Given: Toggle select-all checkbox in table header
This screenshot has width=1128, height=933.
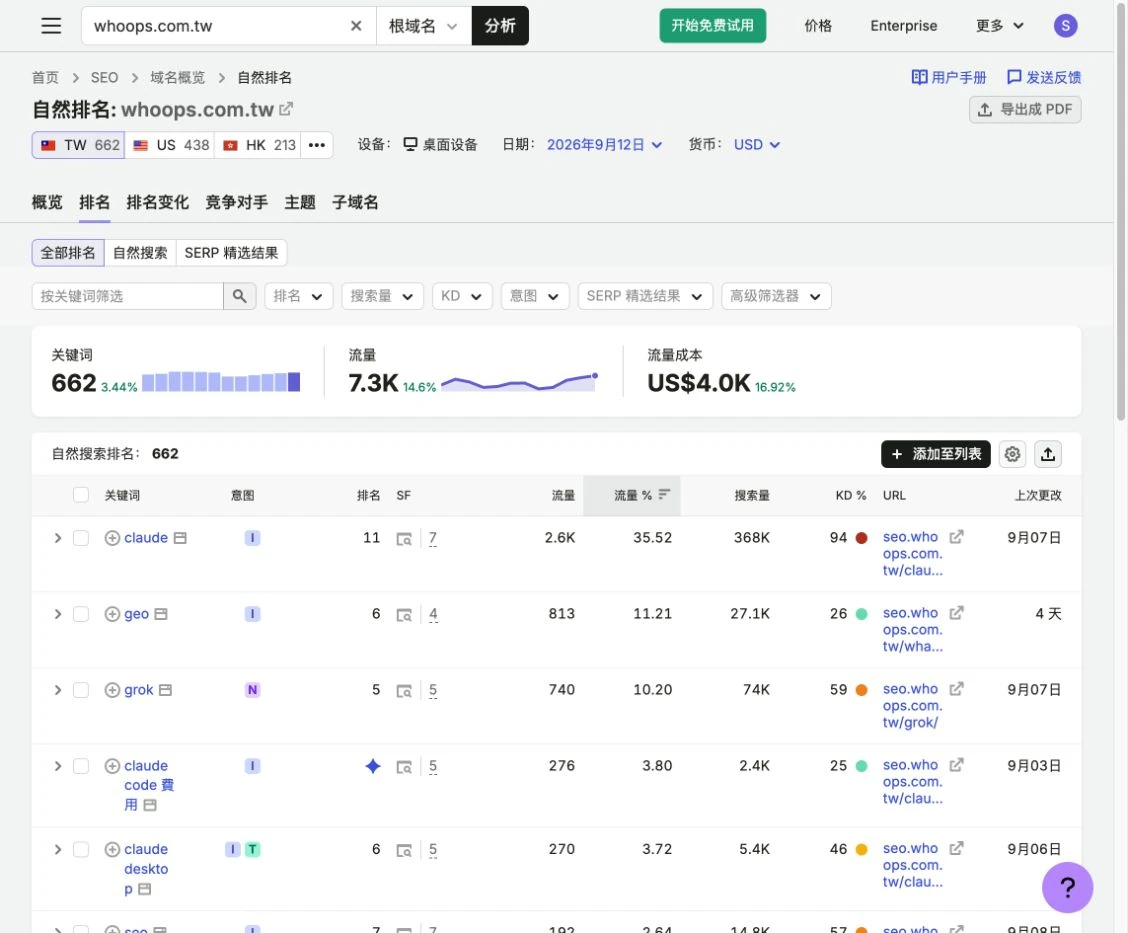Looking at the screenshot, I should [x=81, y=495].
